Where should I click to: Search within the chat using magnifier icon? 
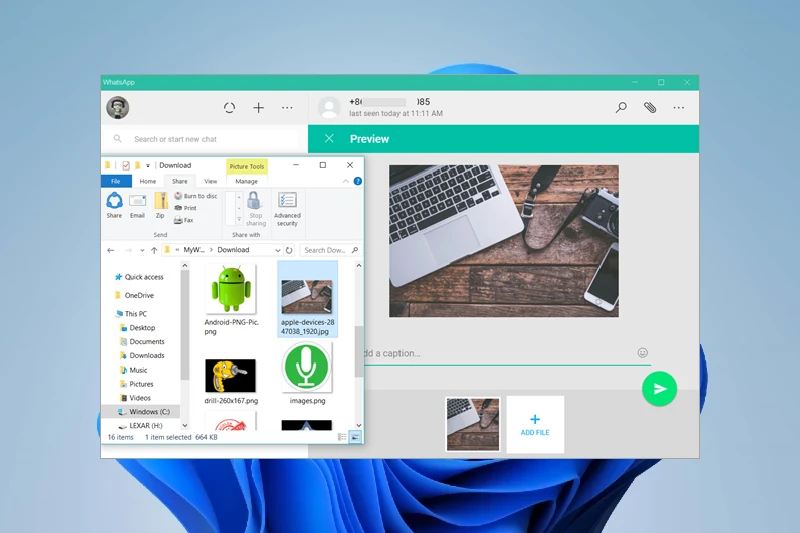click(x=621, y=108)
